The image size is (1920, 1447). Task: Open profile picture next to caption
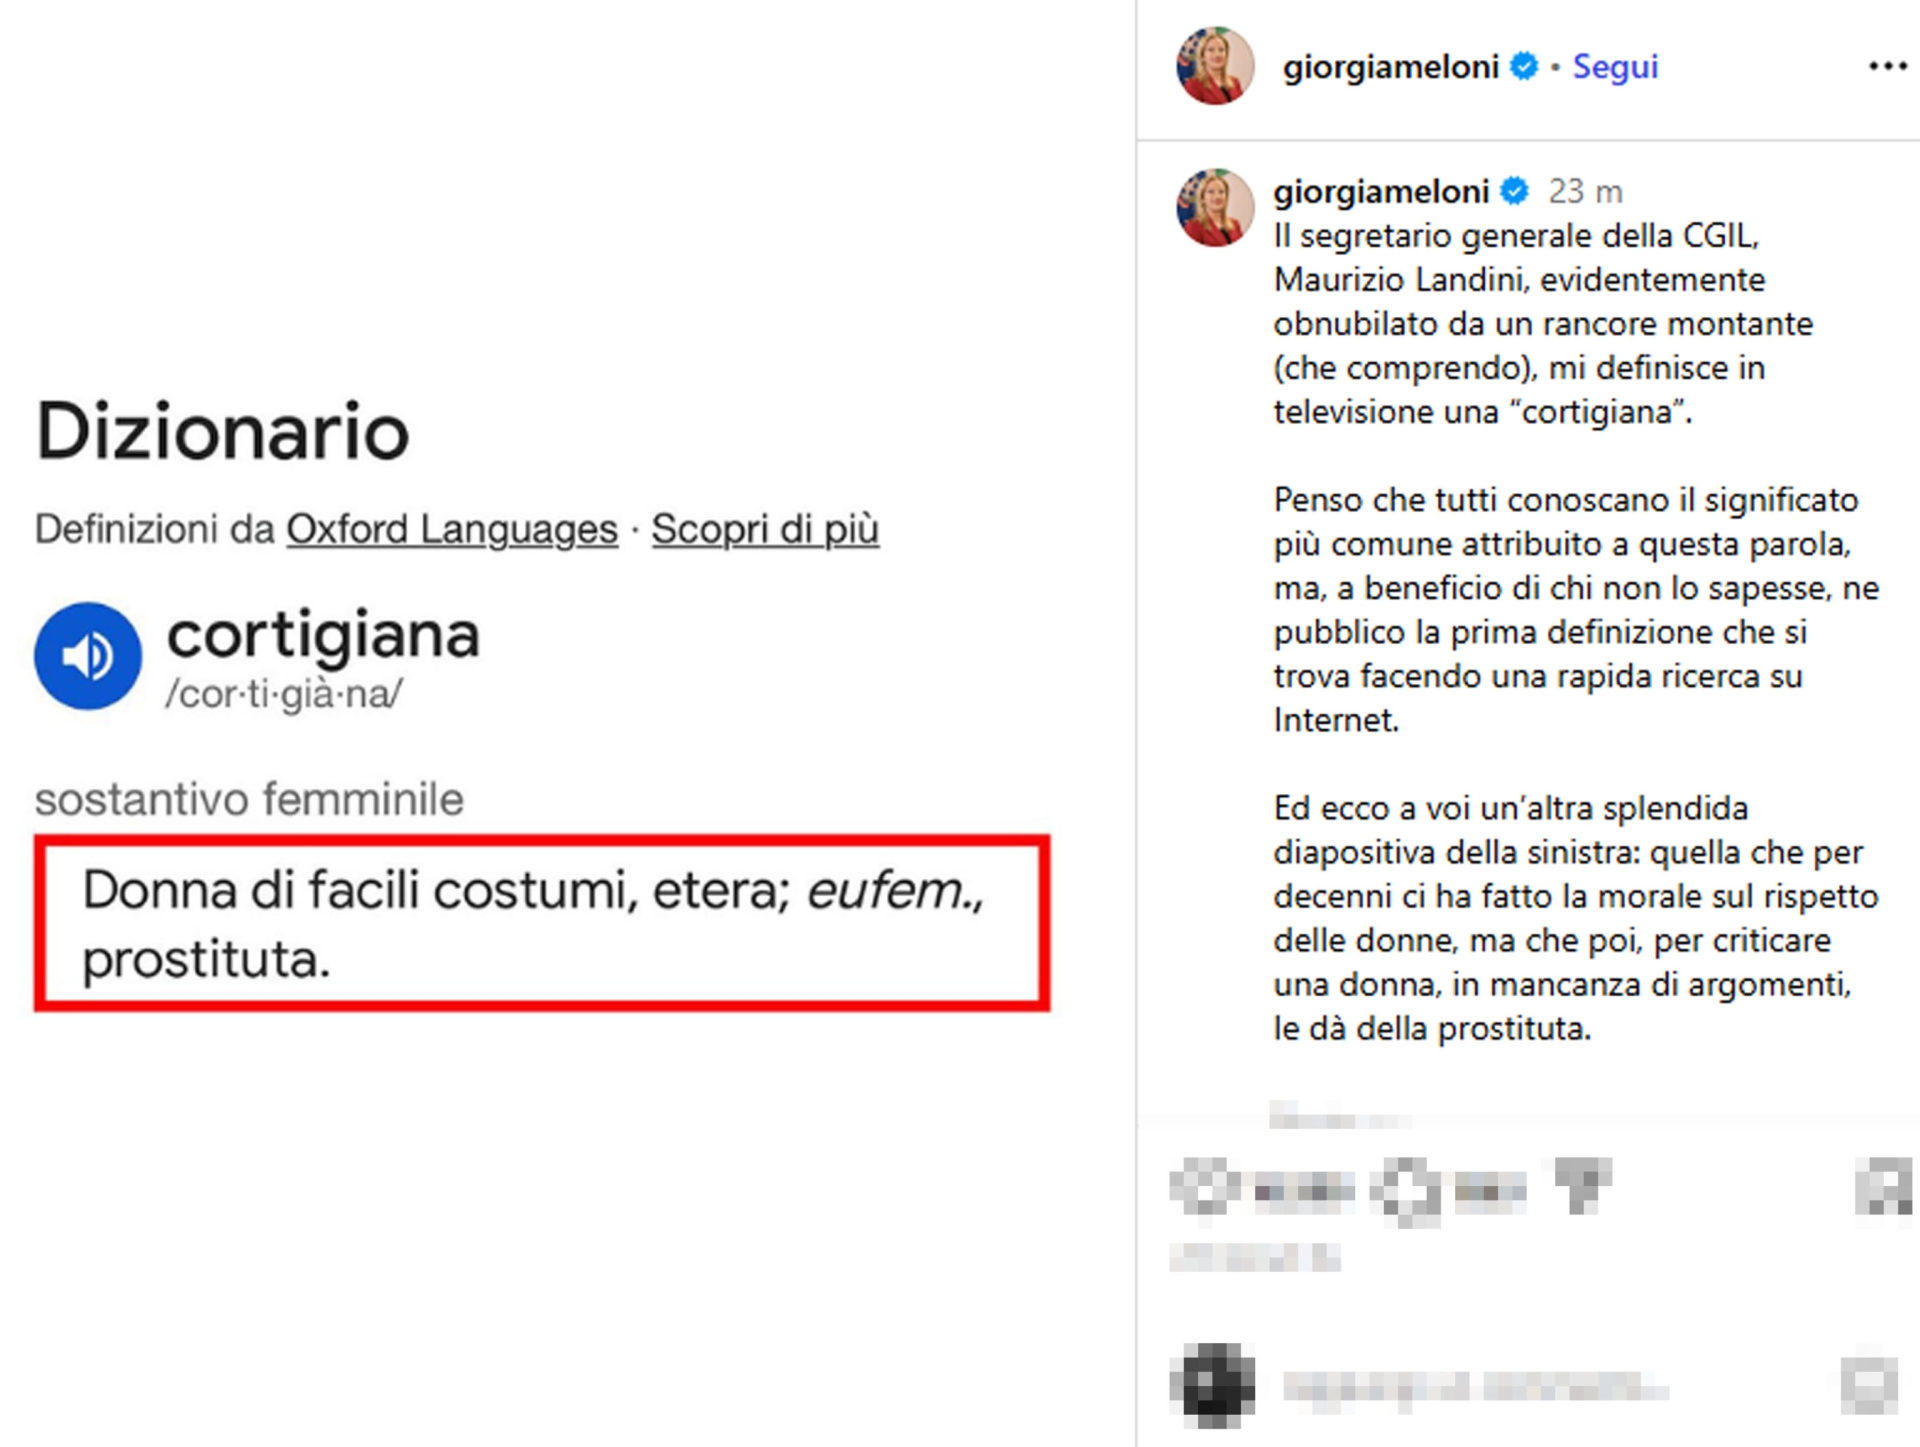[x=1215, y=208]
